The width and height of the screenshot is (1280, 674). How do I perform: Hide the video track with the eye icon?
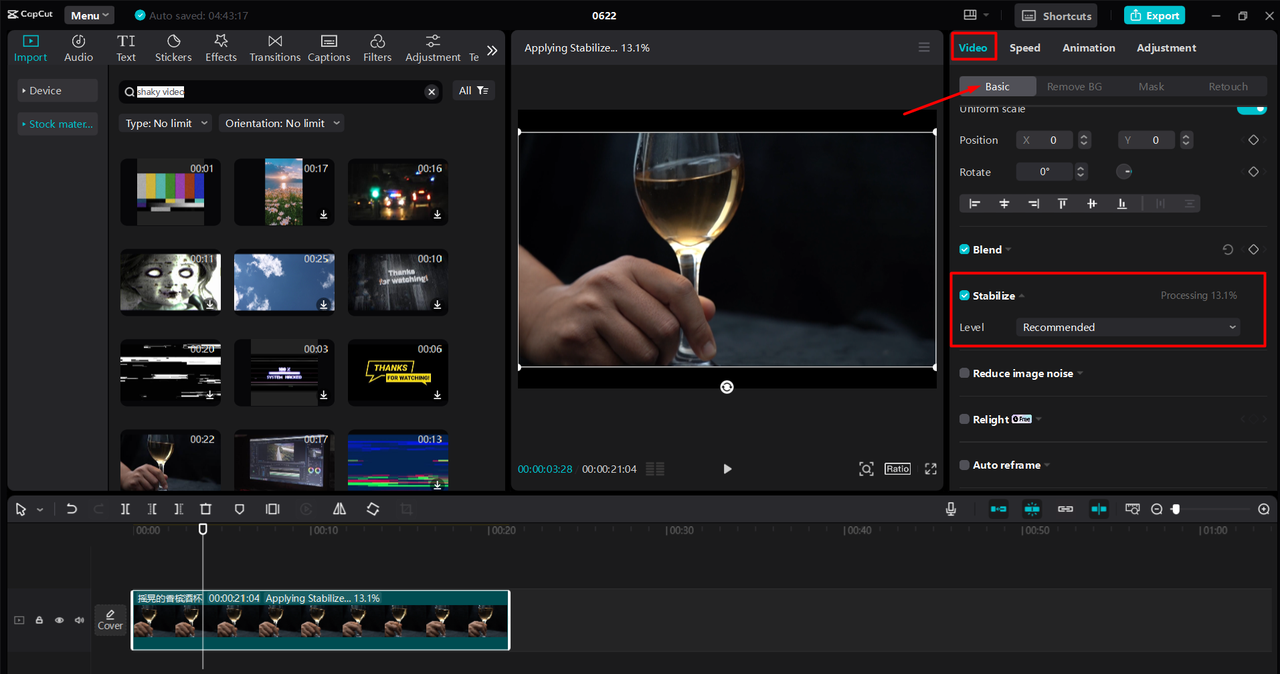[x=59, y=620]
